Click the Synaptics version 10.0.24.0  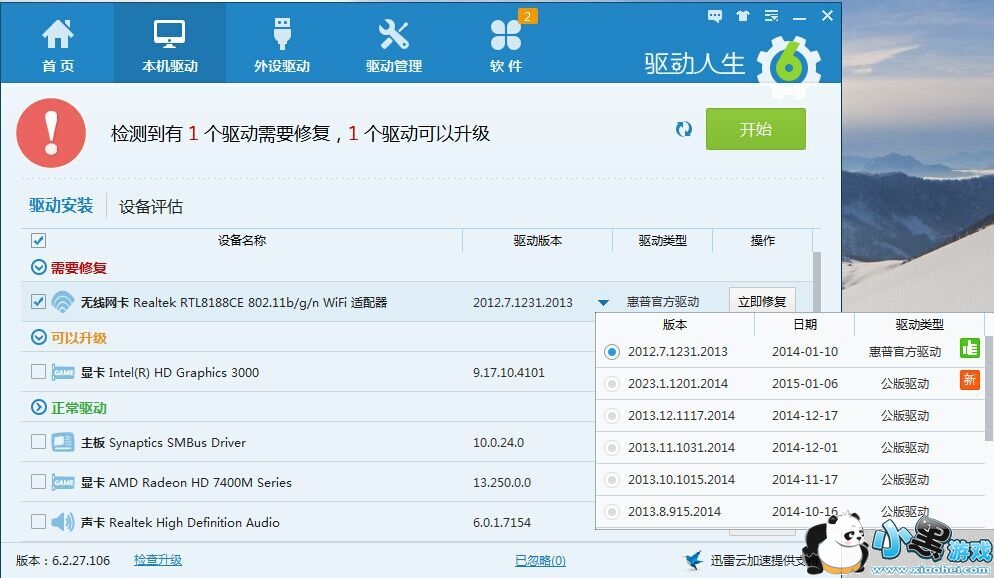pos(498,442)
